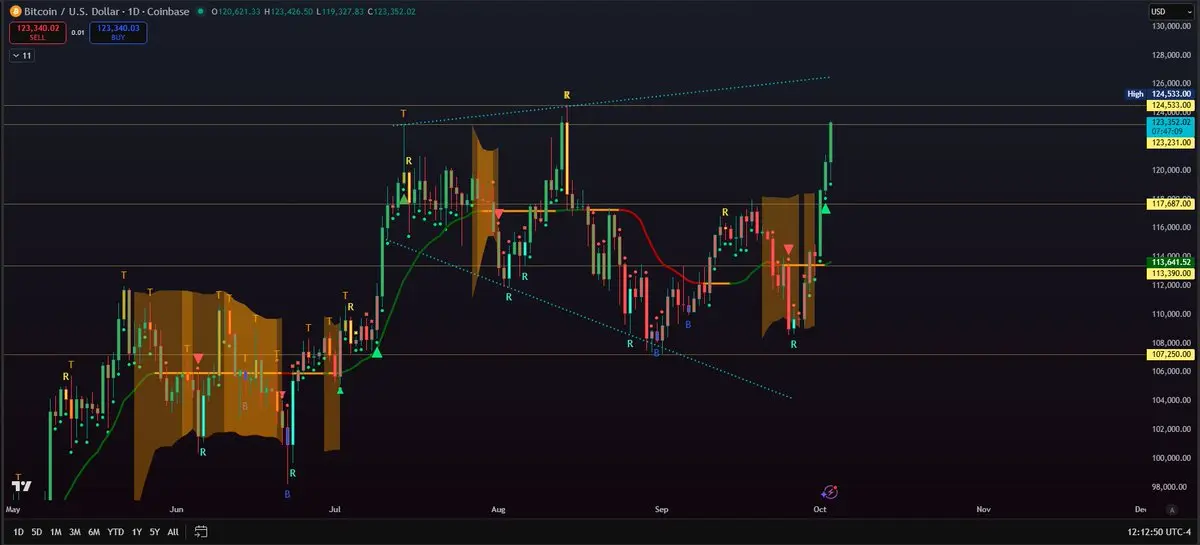Click the purple lightning event icon near Oct

pyautogui.click(x=829, y=491)
